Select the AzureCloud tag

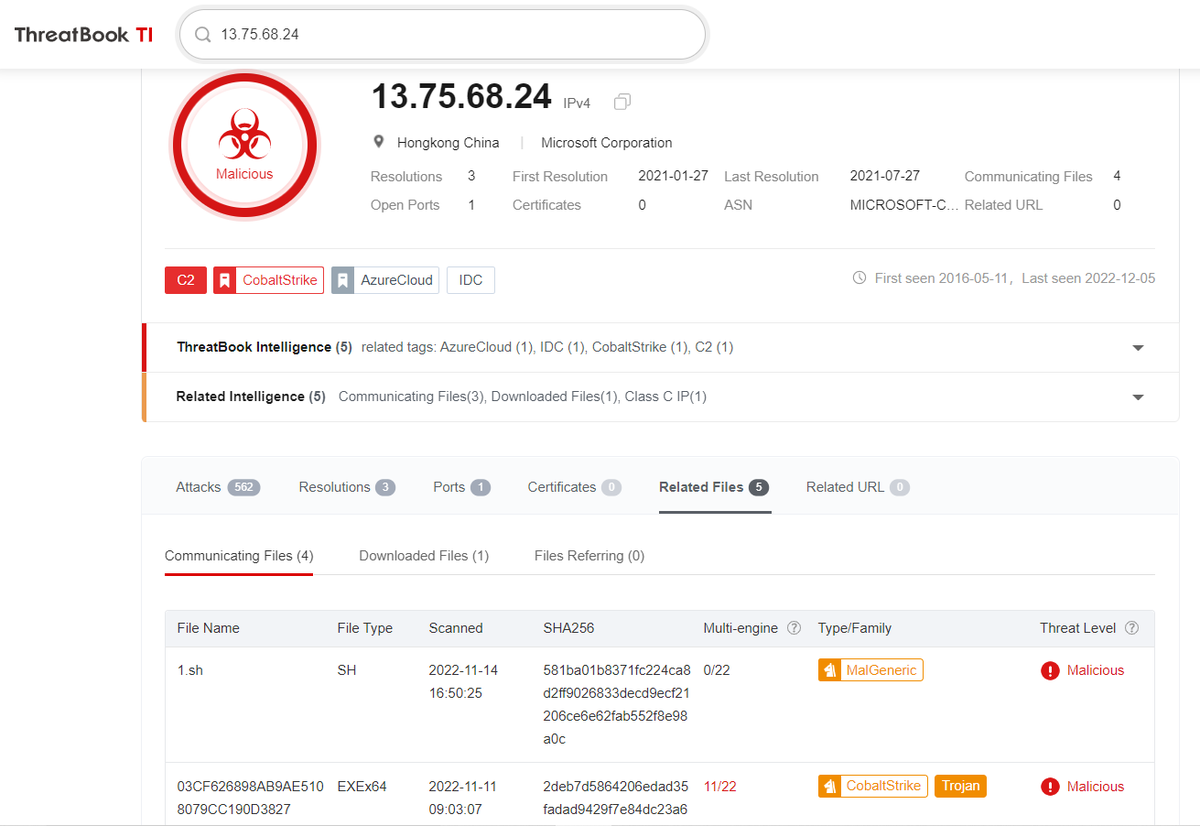385,280
